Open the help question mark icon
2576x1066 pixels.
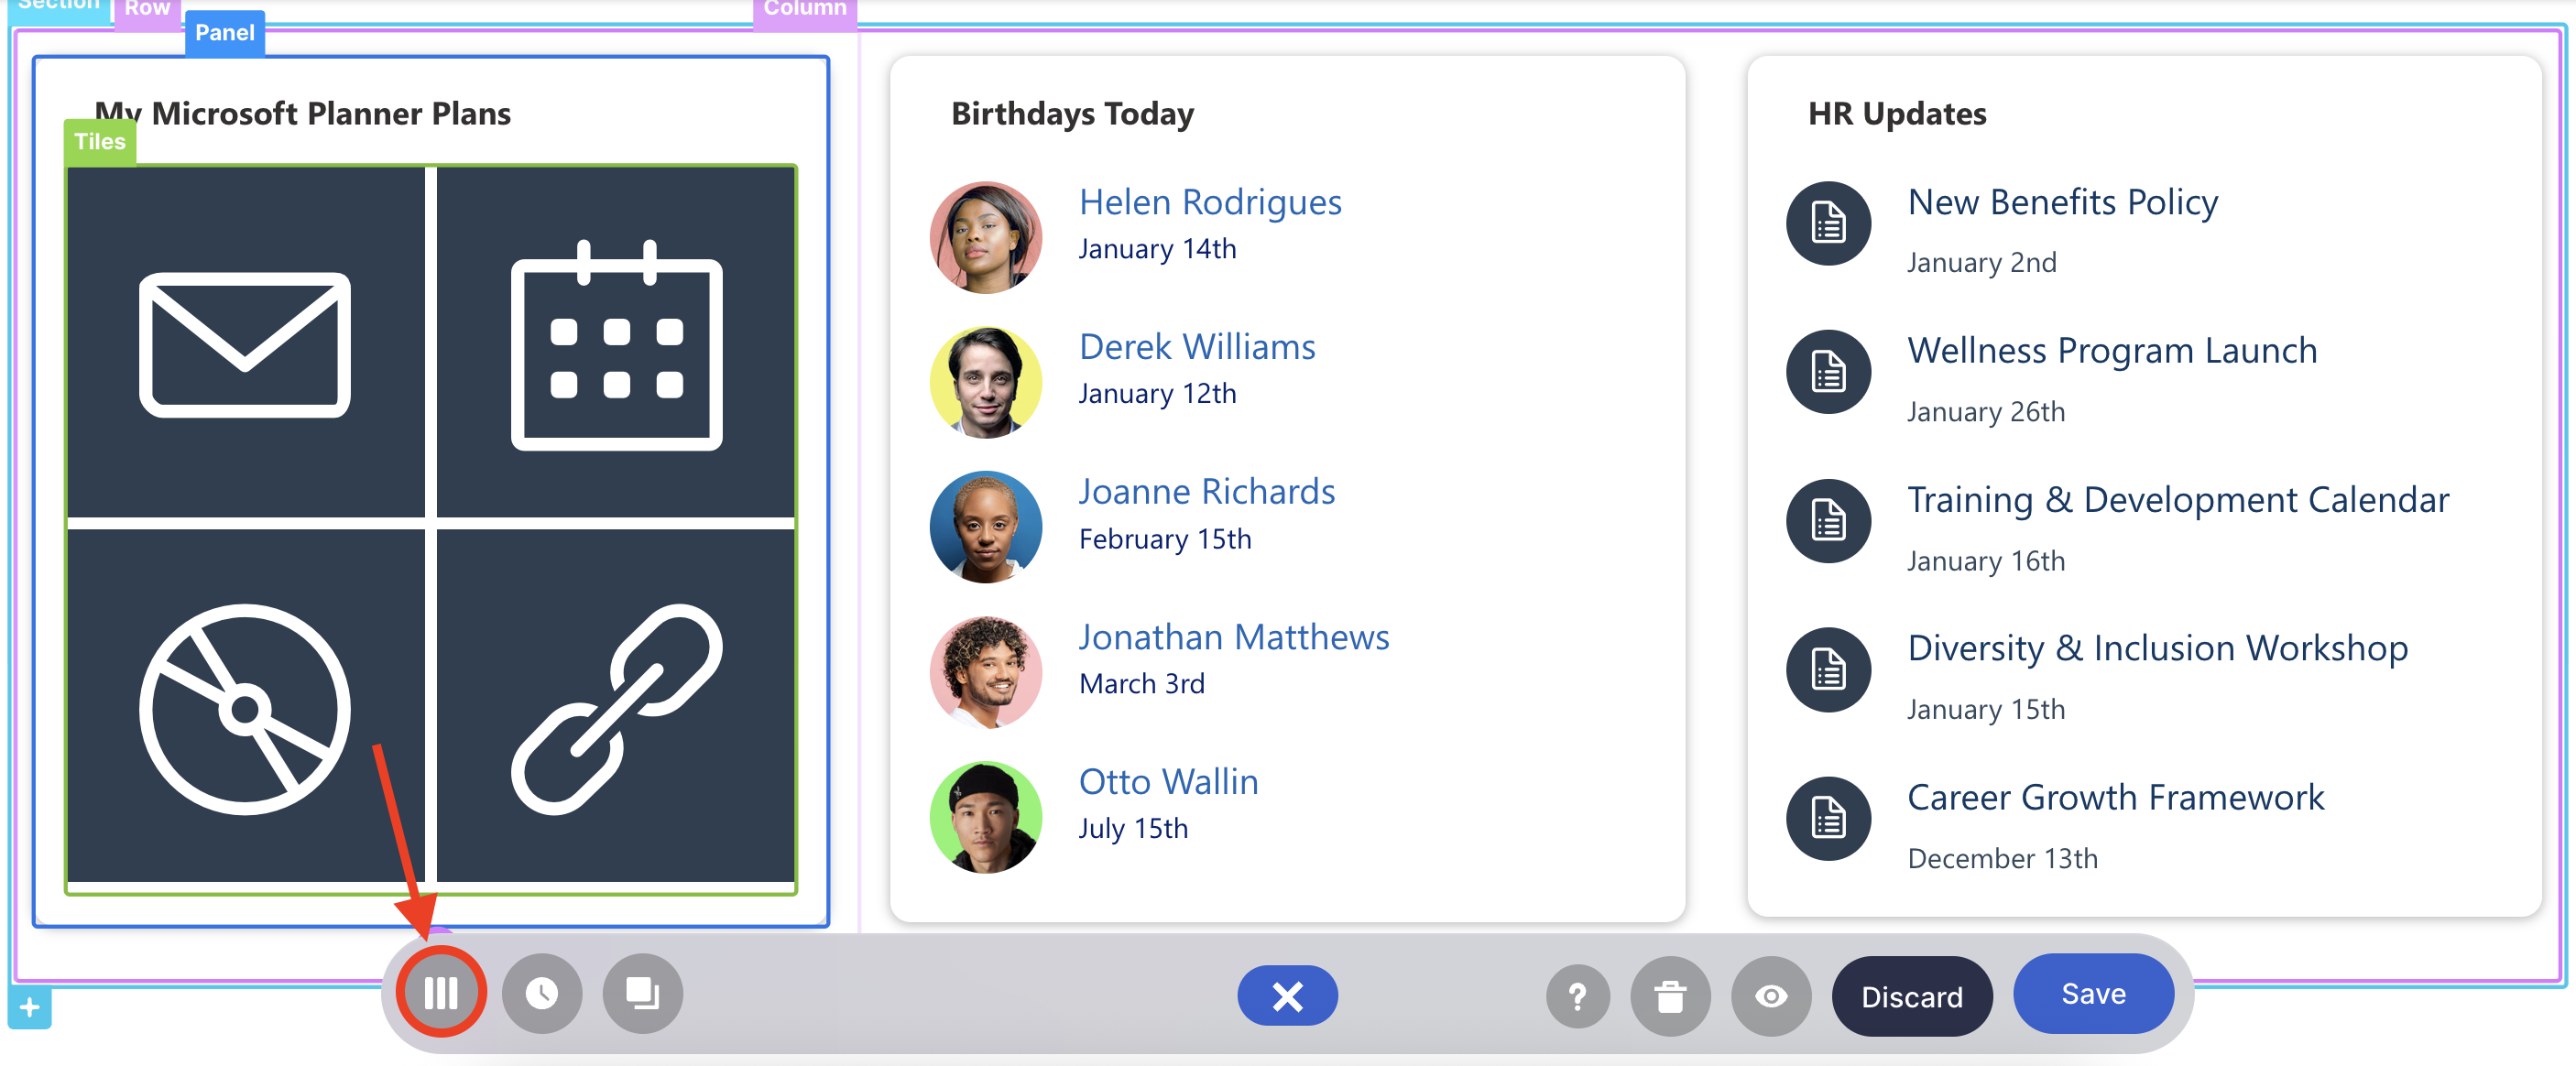point(1577,996)
